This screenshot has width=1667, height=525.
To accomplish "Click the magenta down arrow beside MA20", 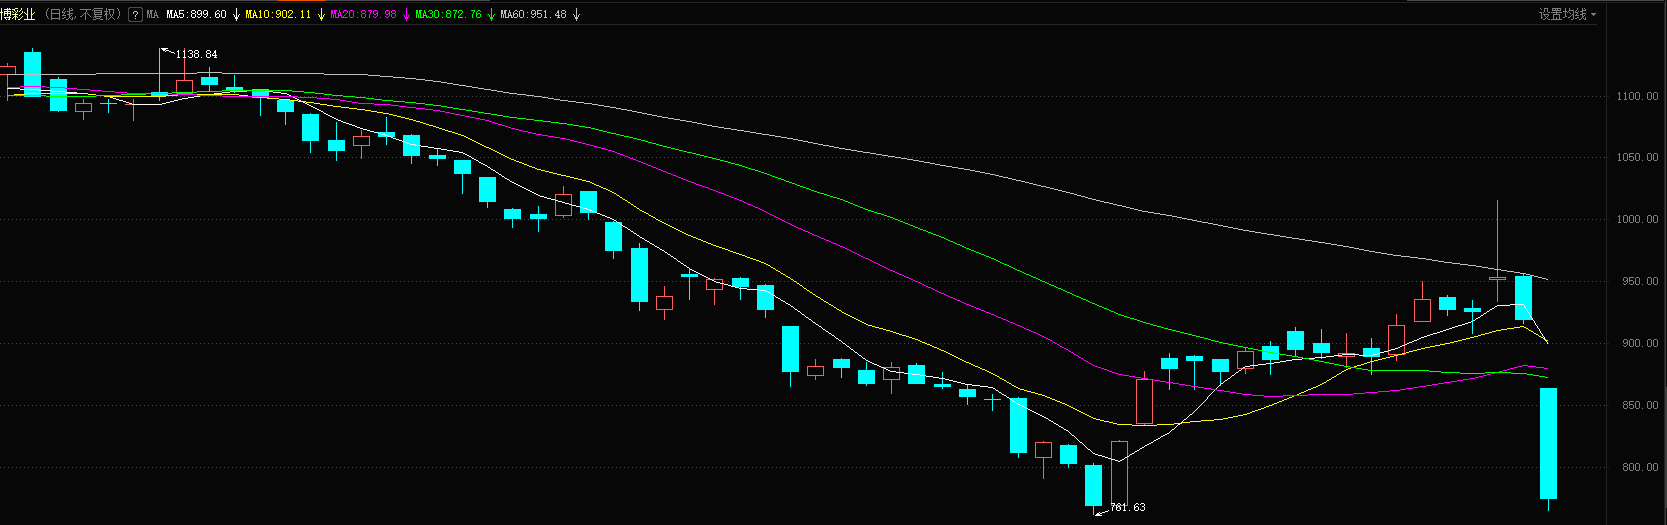I will 406,15.
